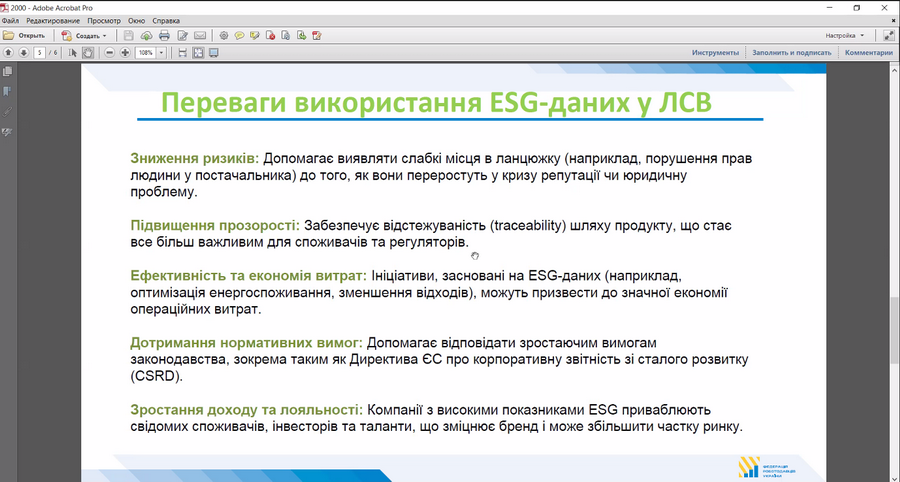Open the Справка menu
900x482 pixels.
166,20
